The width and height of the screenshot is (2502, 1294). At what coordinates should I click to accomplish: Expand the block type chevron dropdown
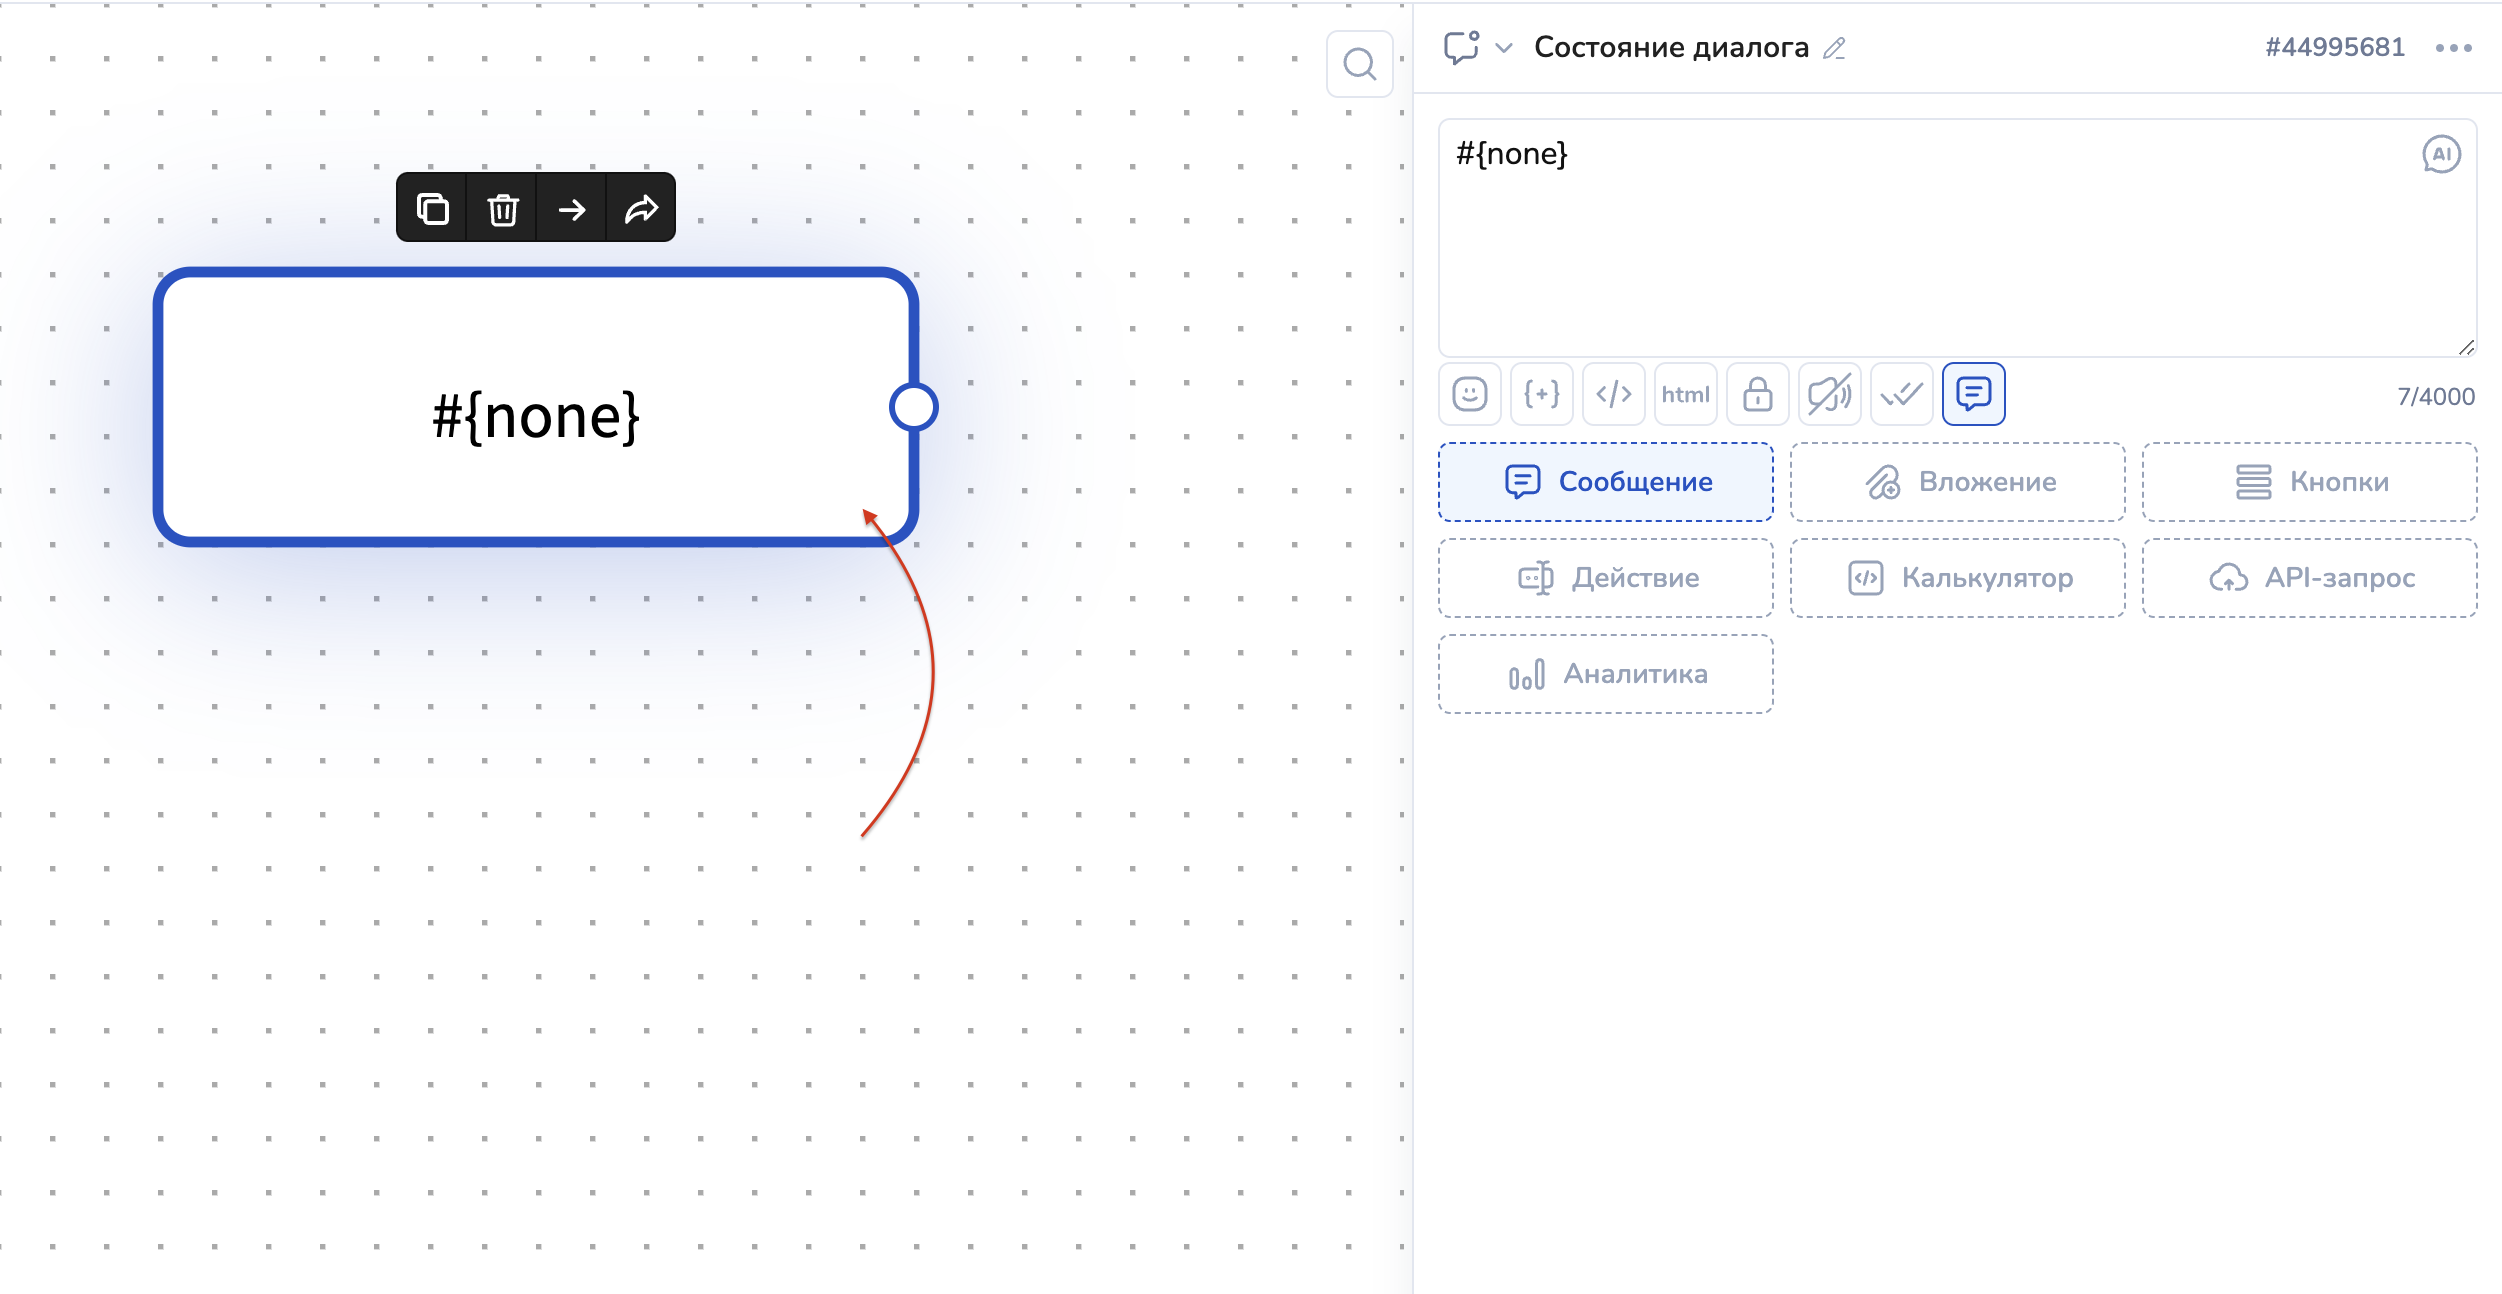pos(1503,48)
